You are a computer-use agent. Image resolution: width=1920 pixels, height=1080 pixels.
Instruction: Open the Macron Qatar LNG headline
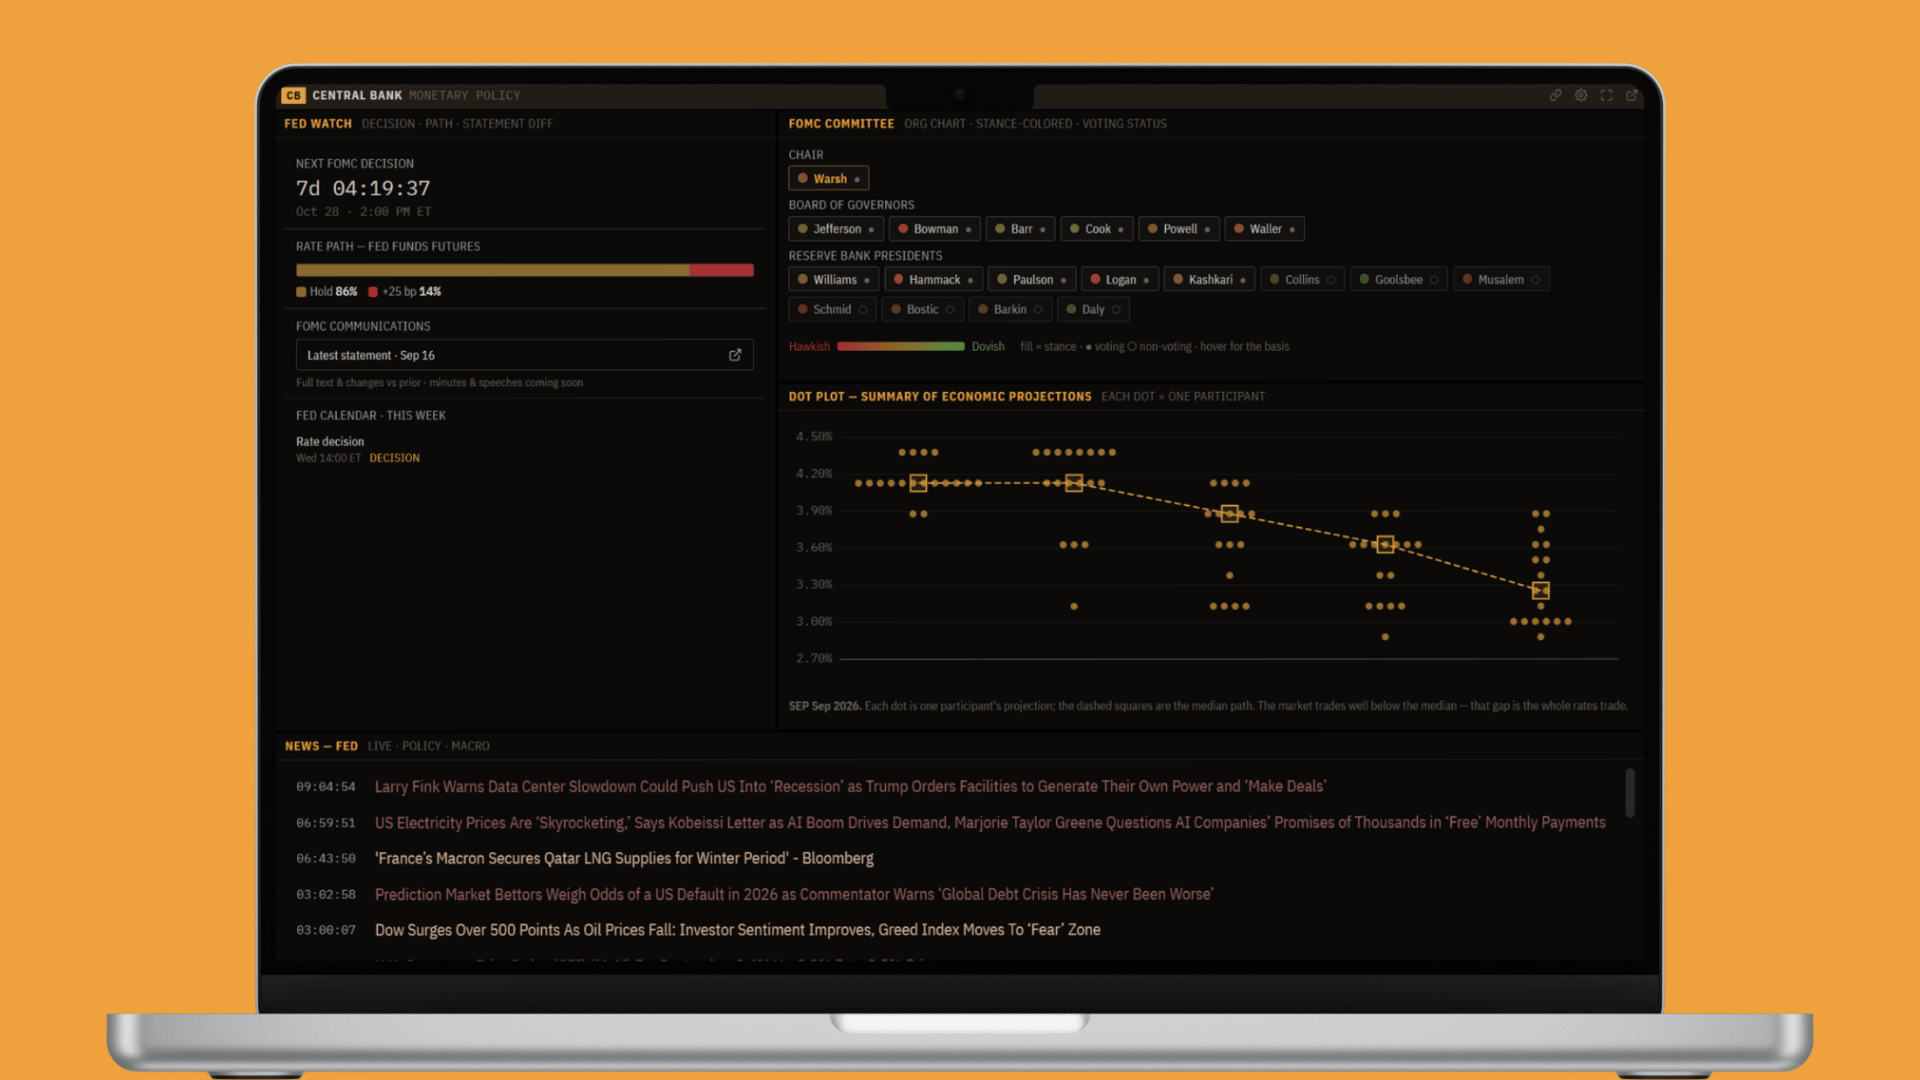(624, 859)
